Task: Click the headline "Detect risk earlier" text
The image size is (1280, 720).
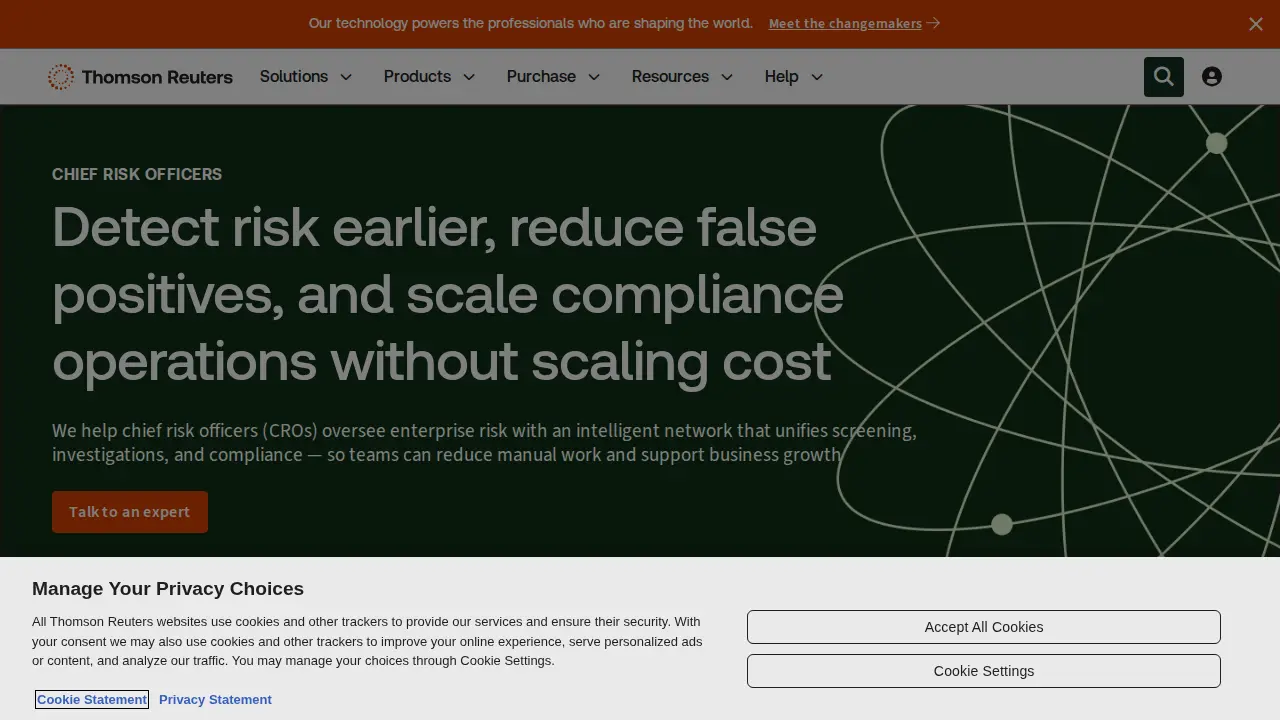Action: pyautogui.click(x=274, y=227)
